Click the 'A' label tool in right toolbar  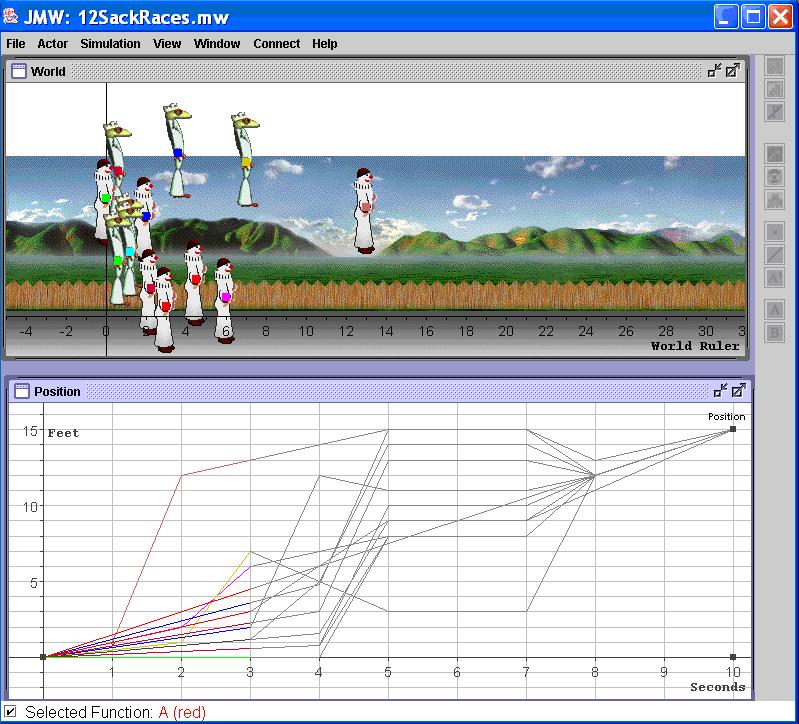[x=775, y=310]
